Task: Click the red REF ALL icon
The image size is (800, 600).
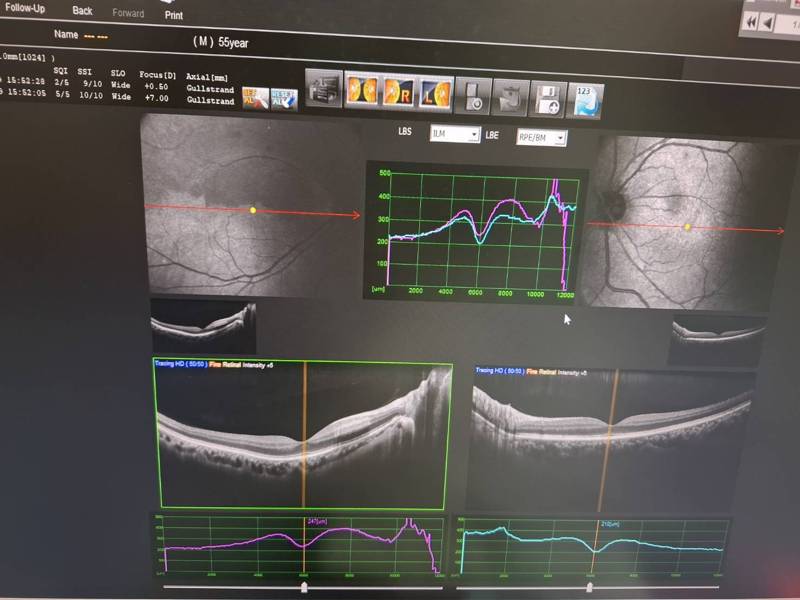Action: (255, 98)
